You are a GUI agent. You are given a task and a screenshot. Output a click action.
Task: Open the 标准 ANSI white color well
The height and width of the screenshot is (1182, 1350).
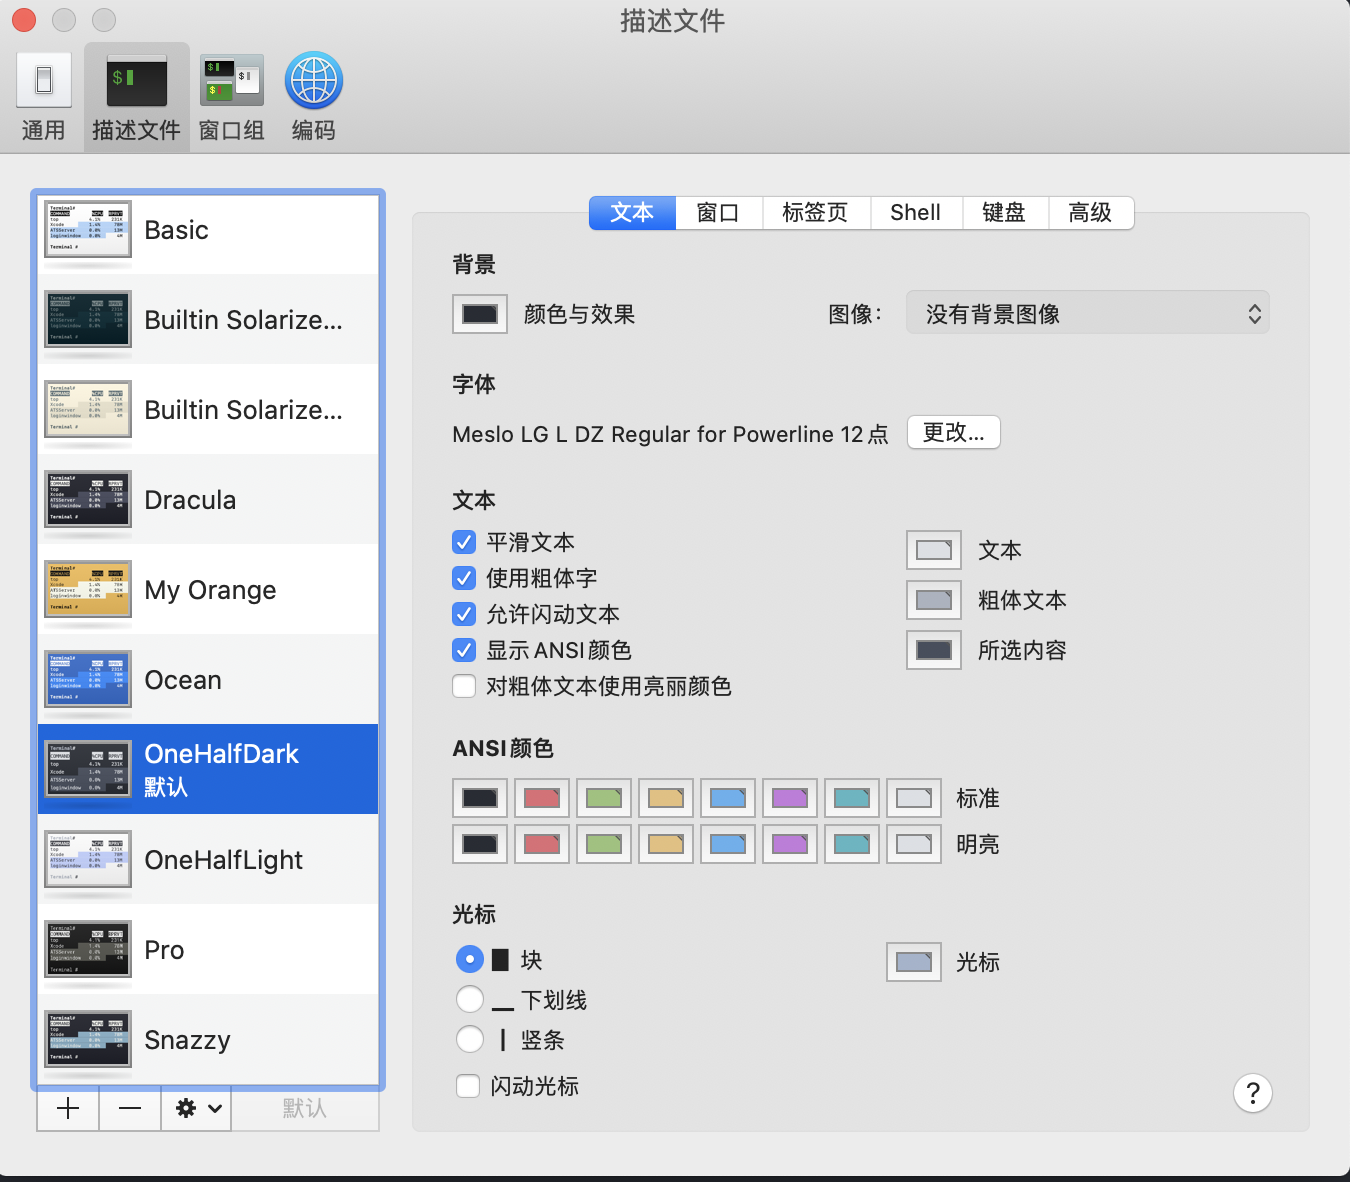point(914,798)
